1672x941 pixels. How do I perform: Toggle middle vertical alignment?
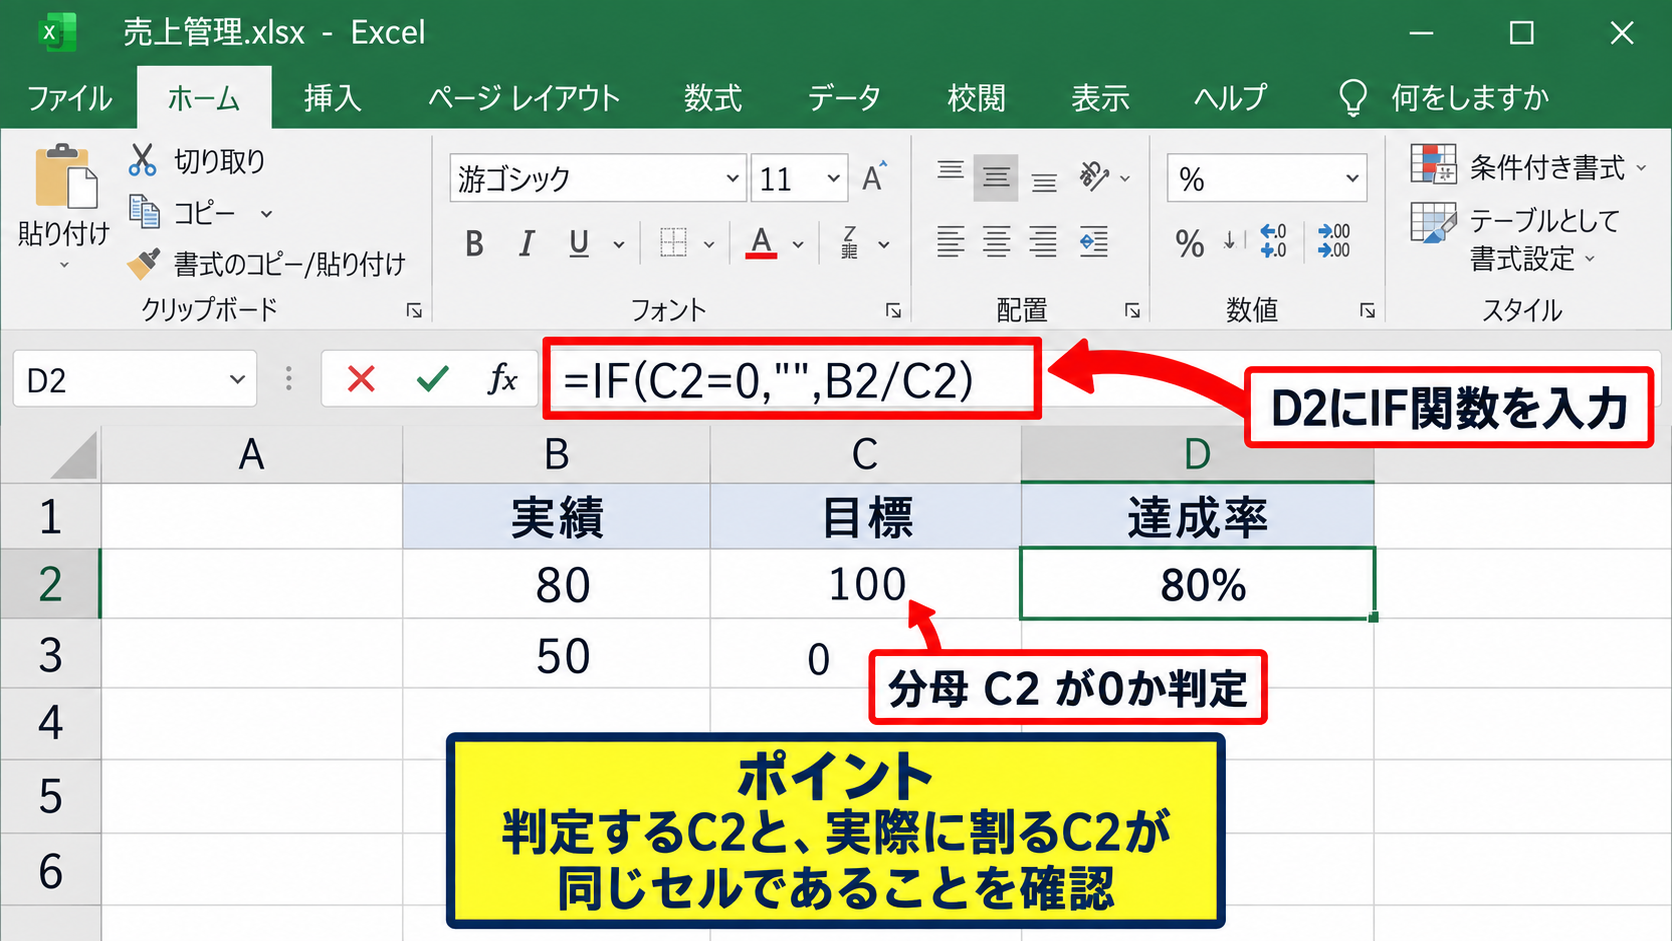pyautogui.click(x=996, y=178)
